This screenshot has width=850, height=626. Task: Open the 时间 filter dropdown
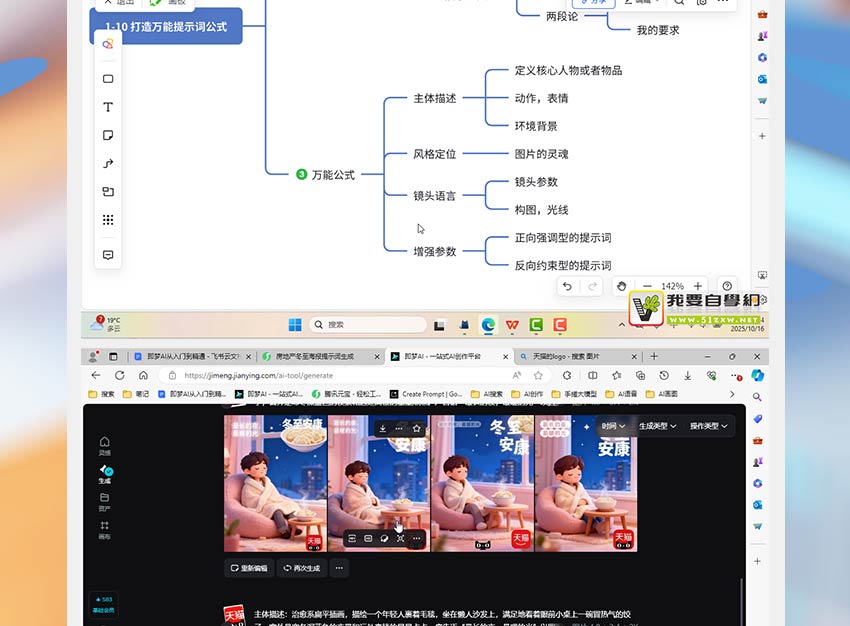[x=613, y=426]
